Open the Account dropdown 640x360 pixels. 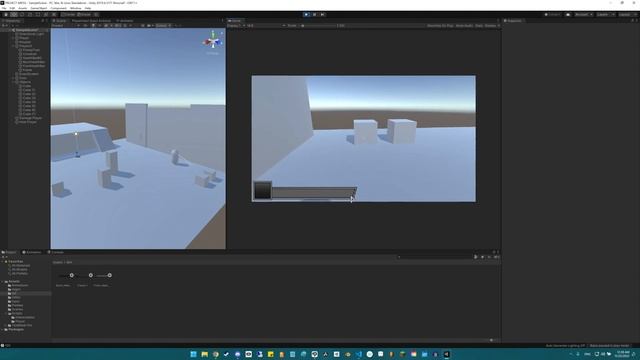click(x=583, y=14)
